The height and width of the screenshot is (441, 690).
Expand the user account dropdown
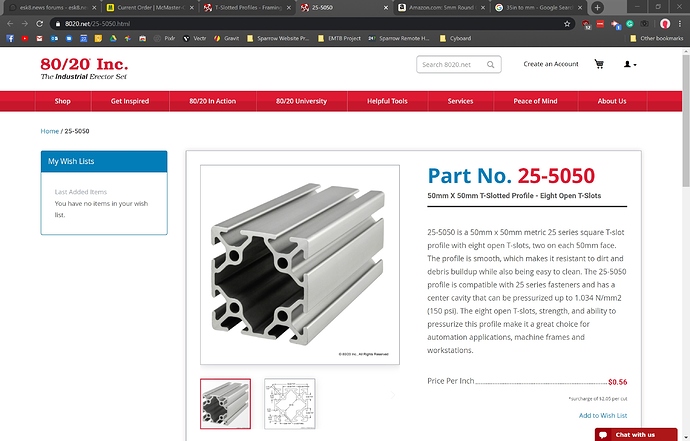(631, 64)
